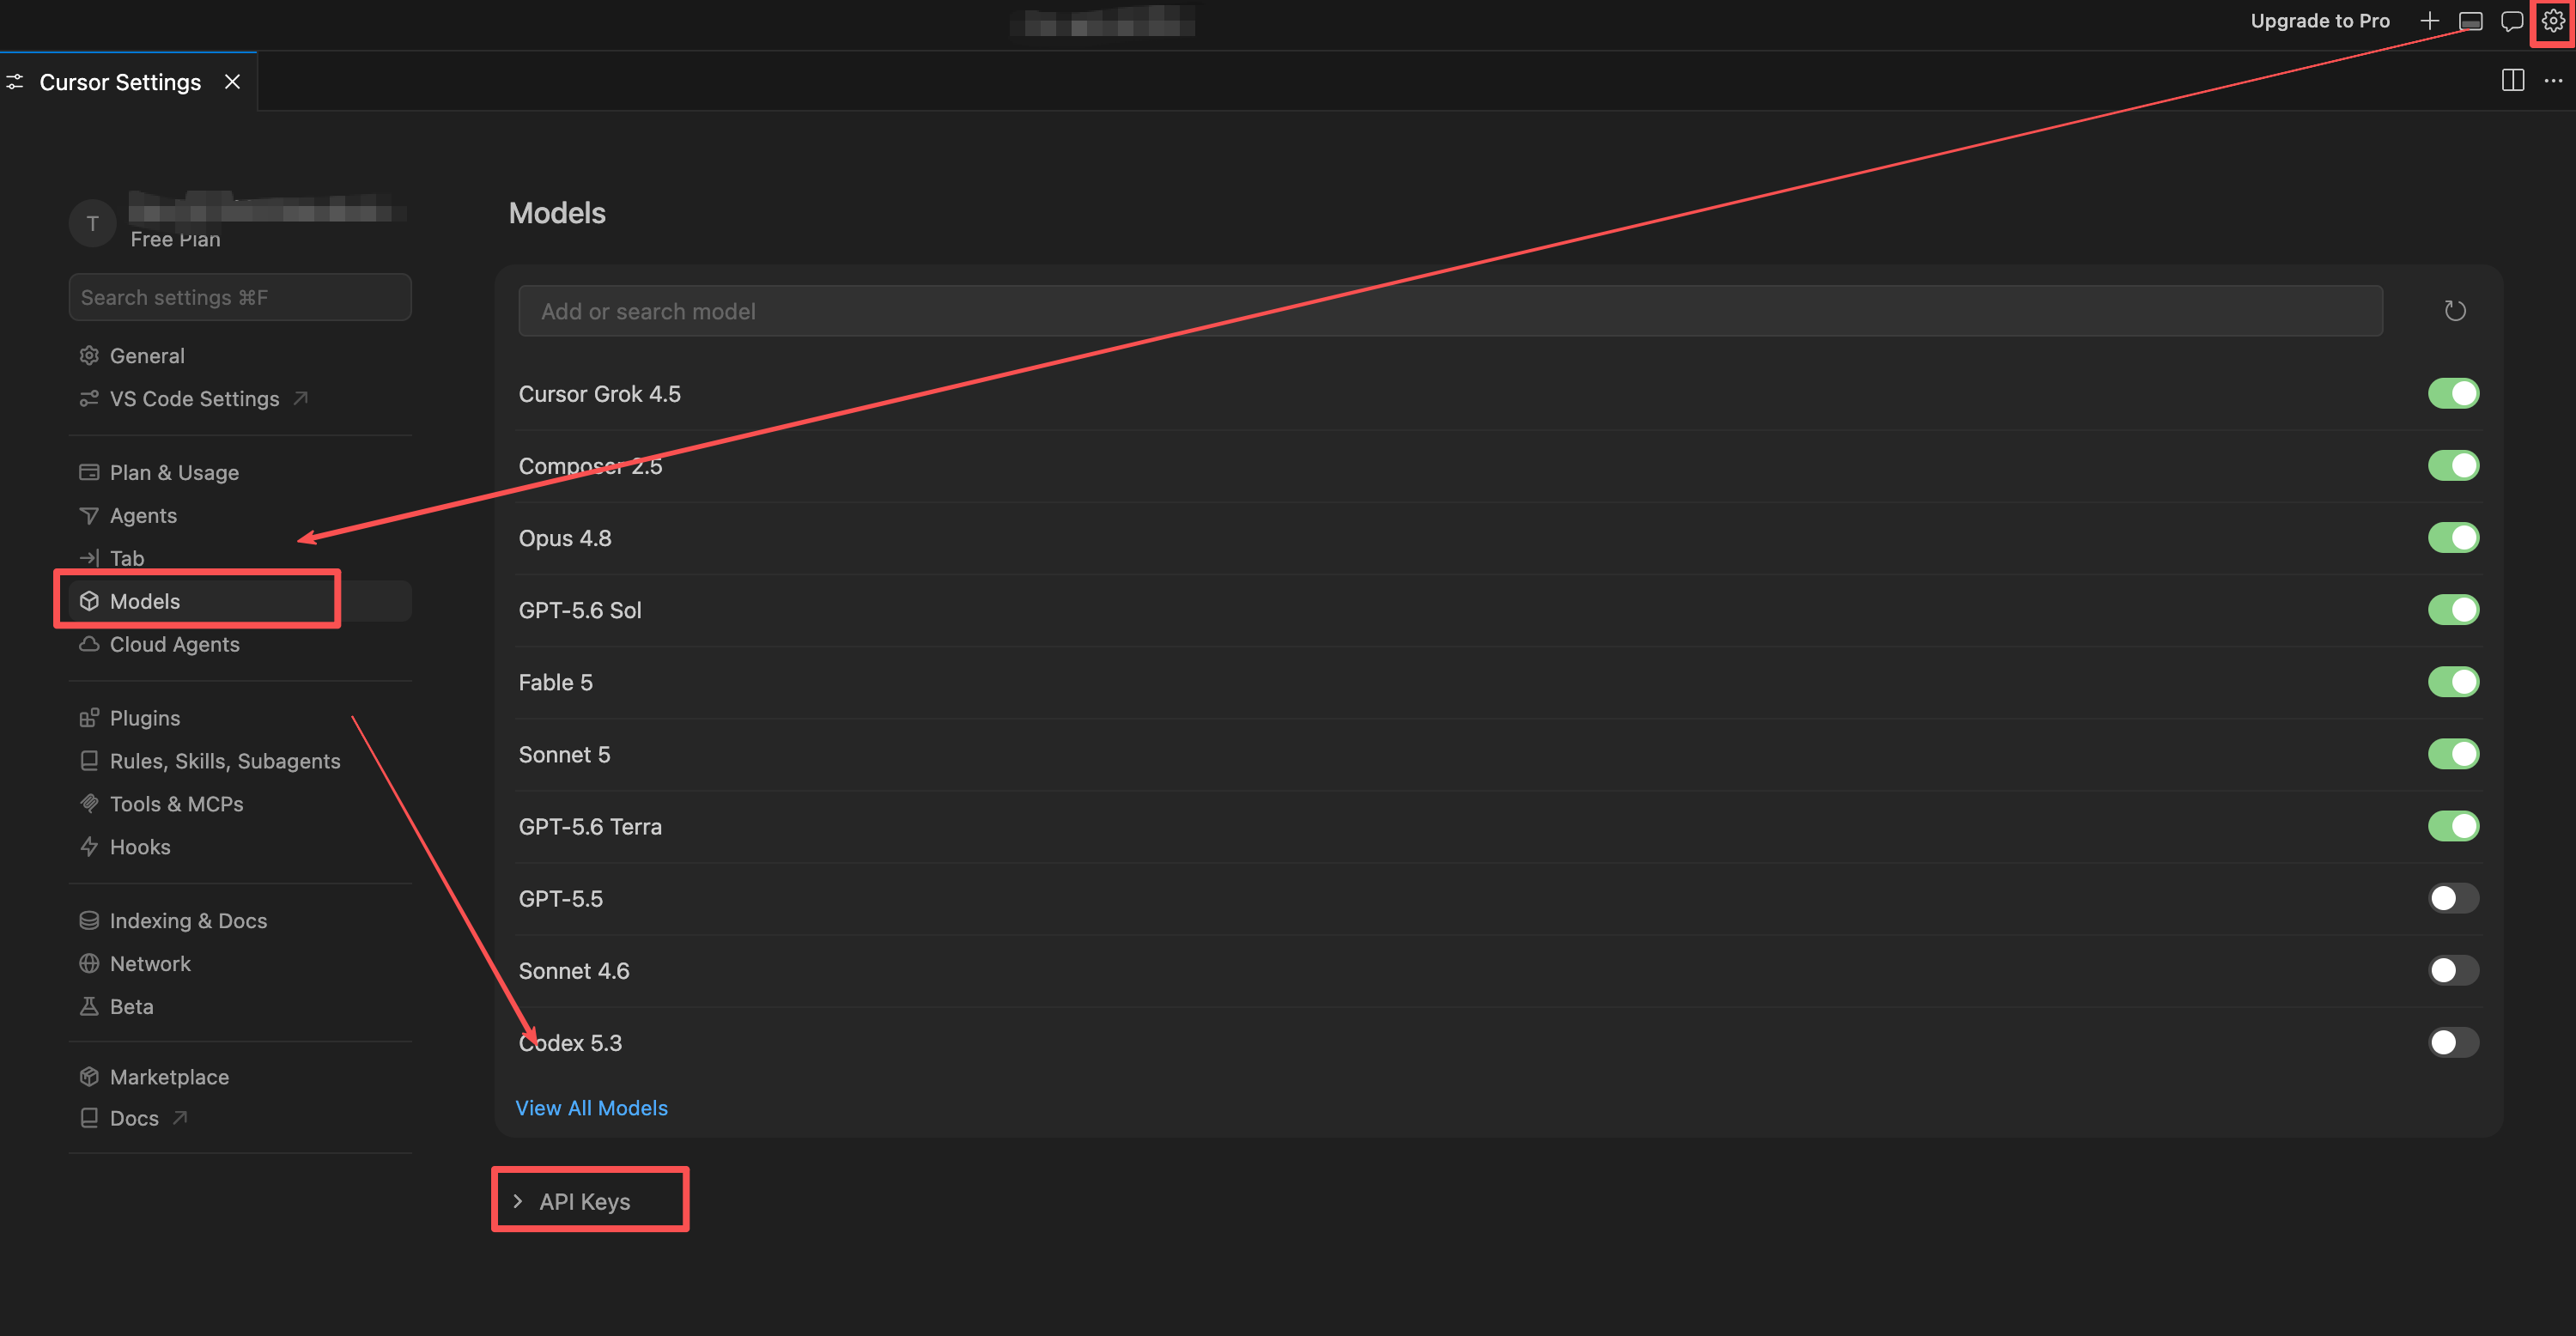Click the Add or search model field
Screen dimensions: 2576x1336
pyautogui.click(x=1450, y=311)
